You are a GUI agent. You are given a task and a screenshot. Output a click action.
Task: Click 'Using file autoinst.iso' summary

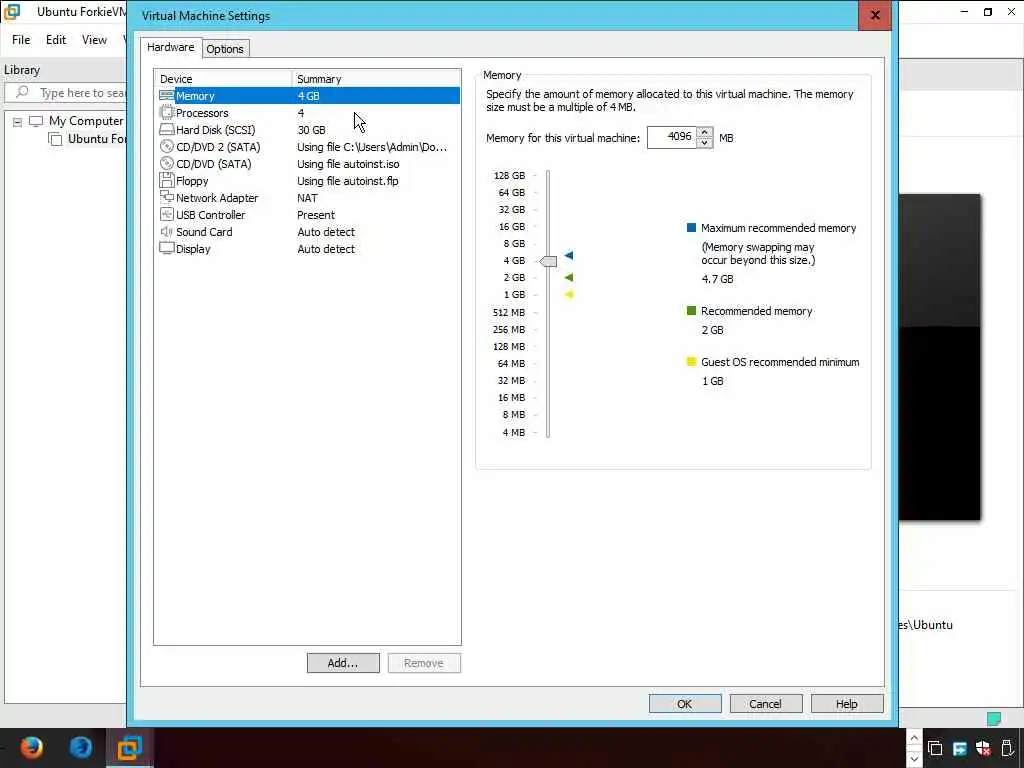click(348, 164)
